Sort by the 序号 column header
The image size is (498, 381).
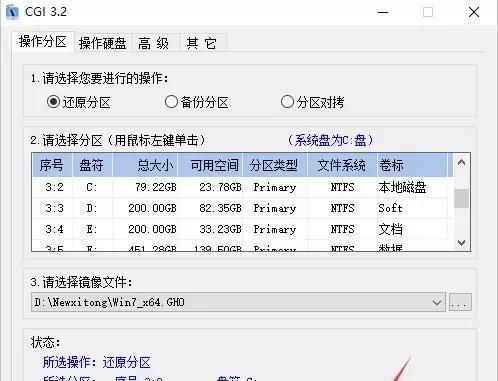click(52, 165)
